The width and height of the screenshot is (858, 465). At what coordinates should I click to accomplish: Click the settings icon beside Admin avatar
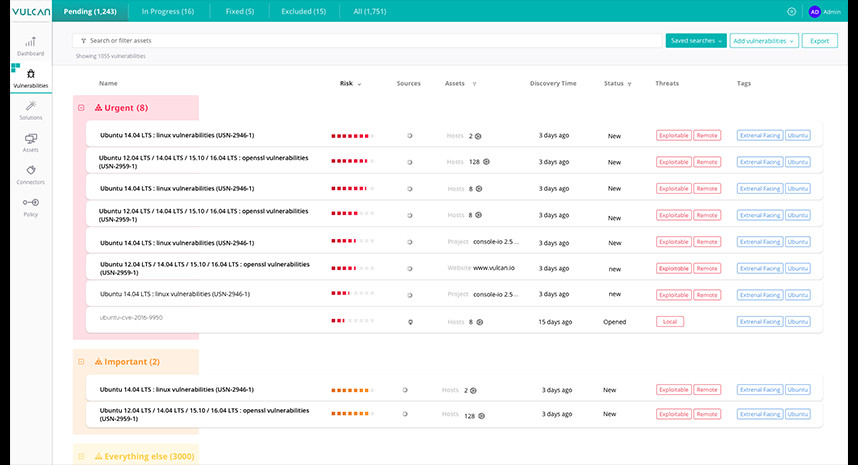(792, 11)
